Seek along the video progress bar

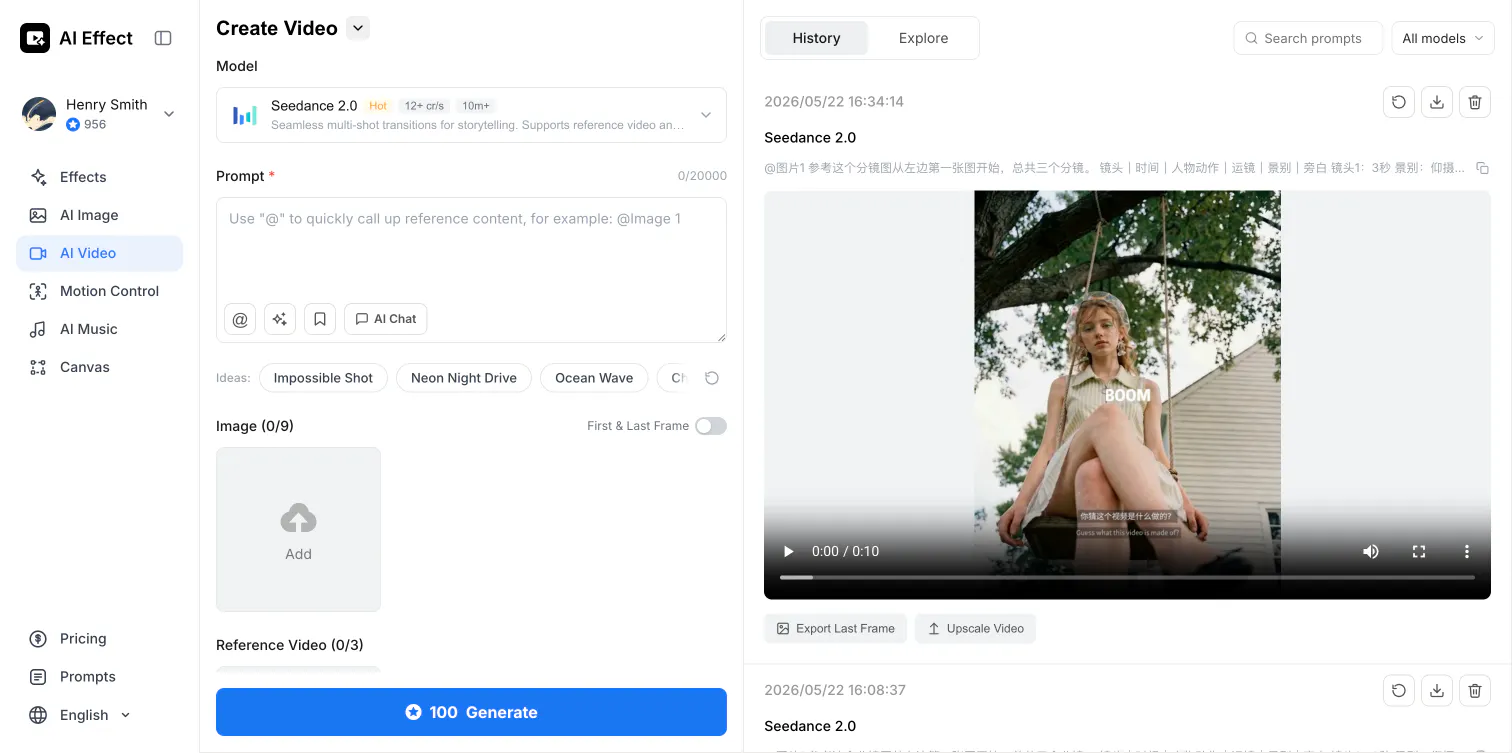[1127, 578]
